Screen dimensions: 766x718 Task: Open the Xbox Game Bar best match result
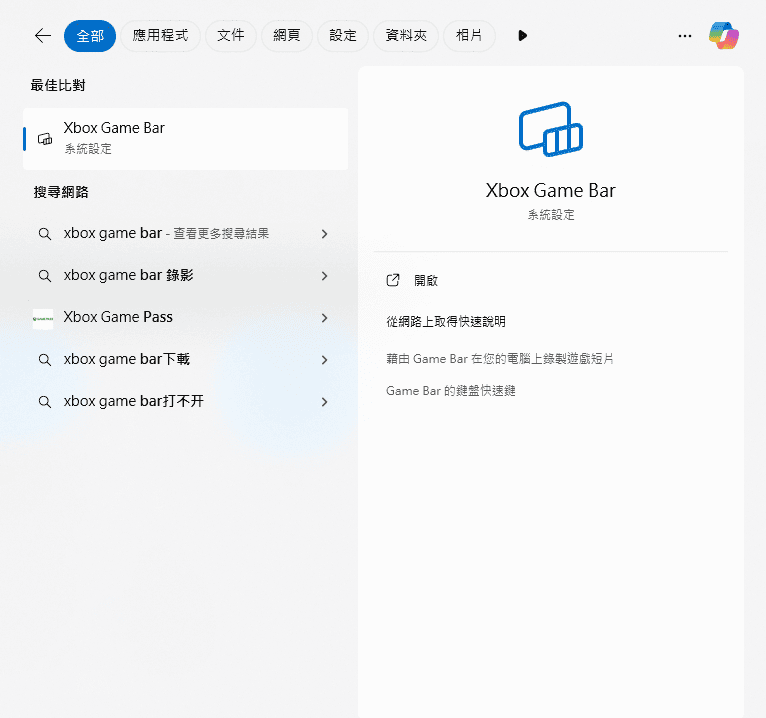(x=186, y=139)
